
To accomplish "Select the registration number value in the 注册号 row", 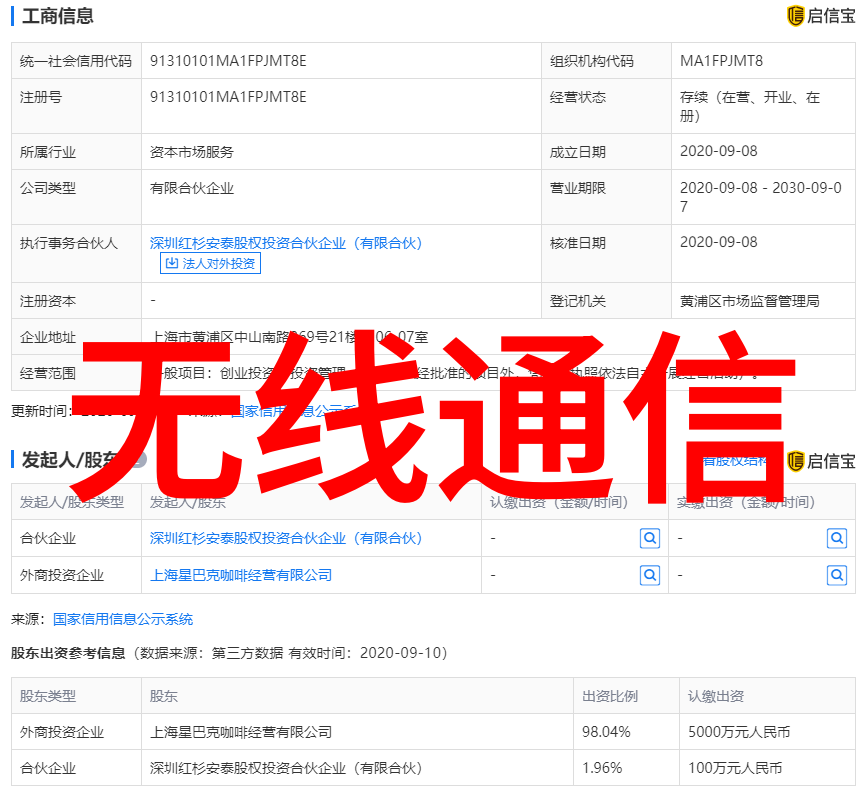I will tap(228, 97).
